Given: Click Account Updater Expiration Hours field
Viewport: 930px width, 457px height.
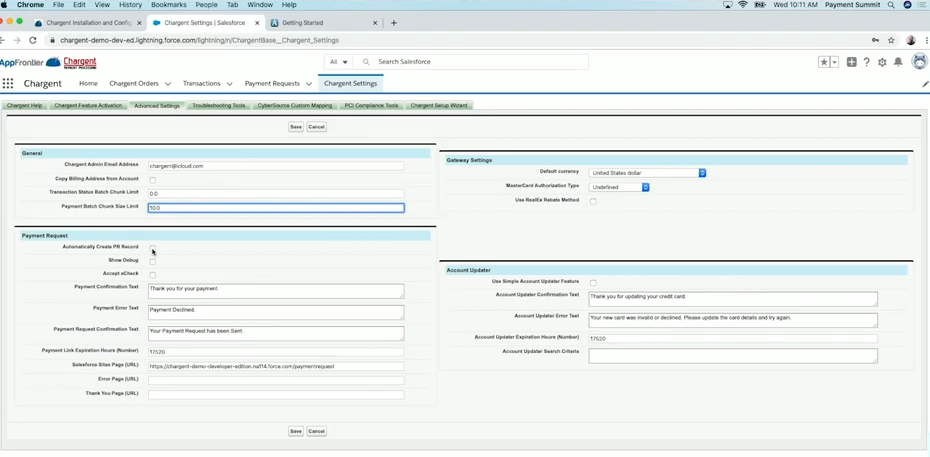Looking at the screenshot, I should coord(732,339).
